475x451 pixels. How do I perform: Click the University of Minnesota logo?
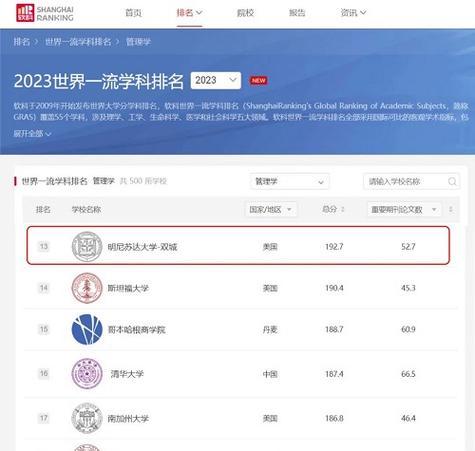87,247
